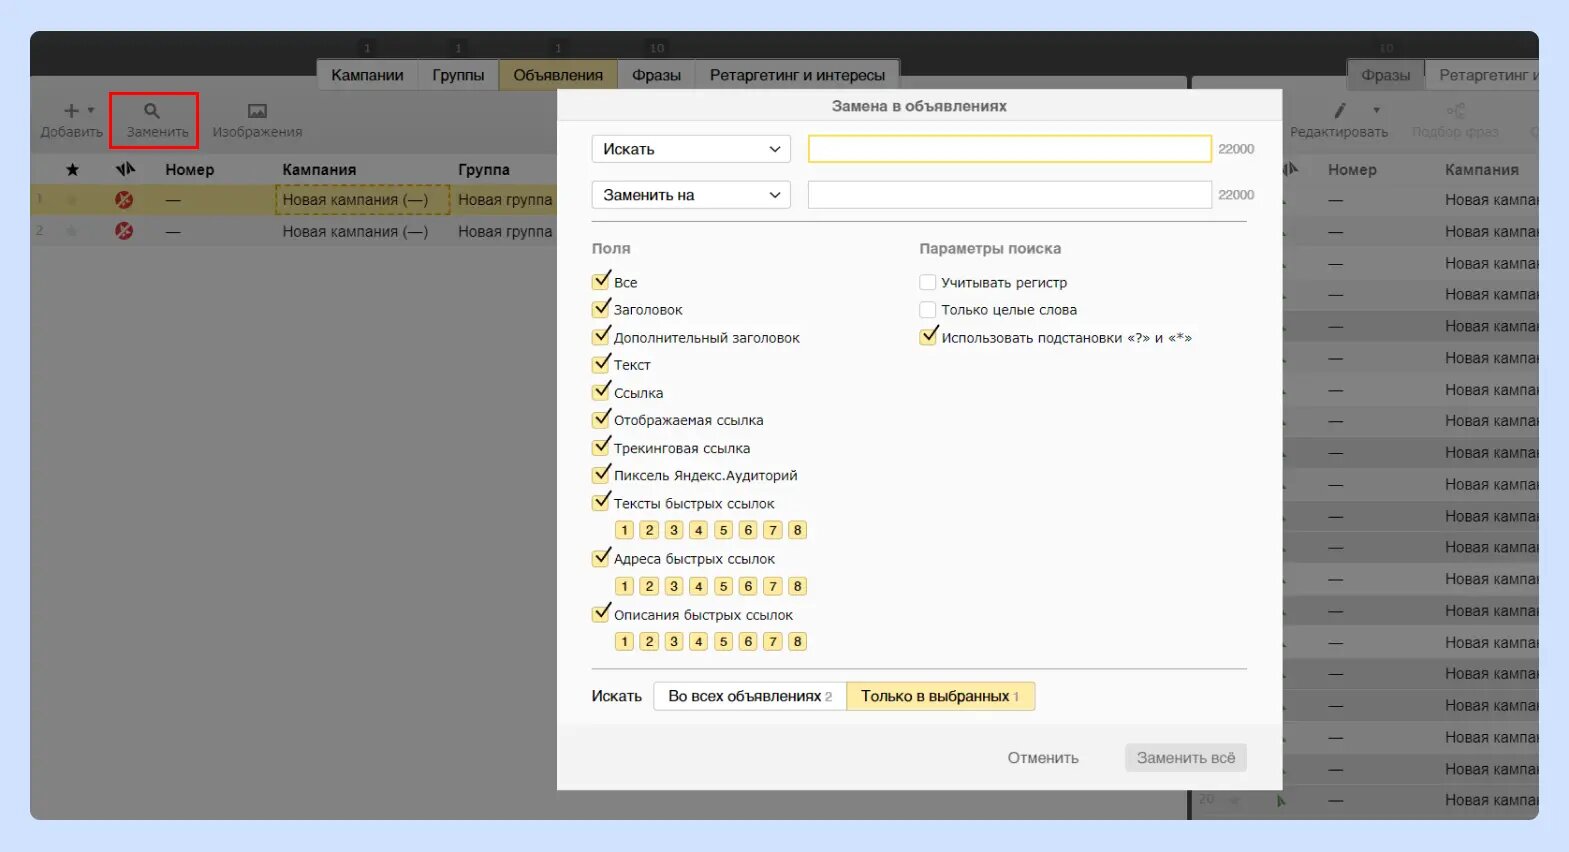Image resolution: width=1569 pixels, height=852 pixels.
Task: Uncheck the Ссылка checkbox
Action: (601, 392)
